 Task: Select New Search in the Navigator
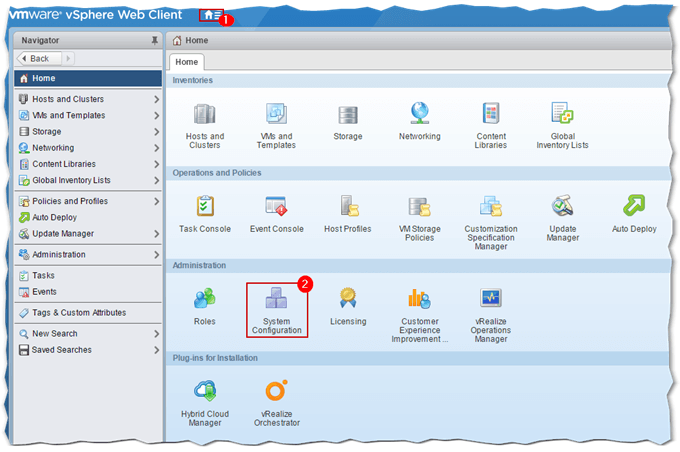point(88,334)
